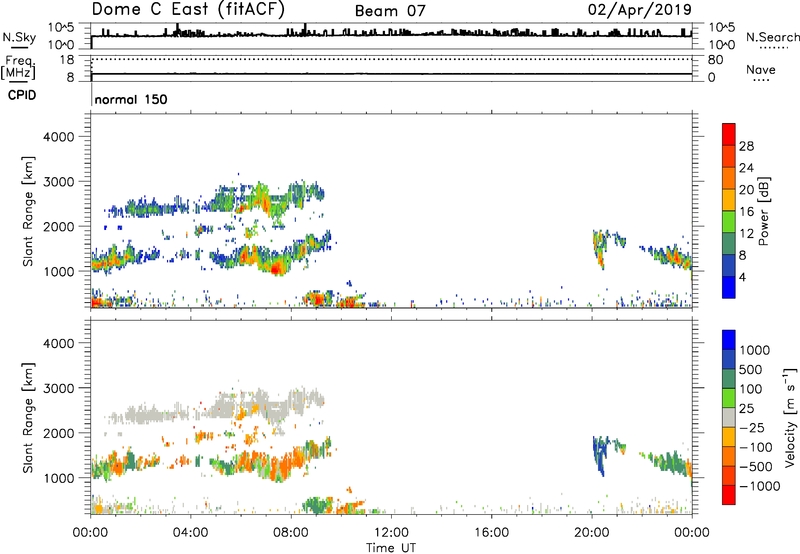Click the "CPID" row label
Viewport: 800px width, 554px height.
tap(22, 95)
